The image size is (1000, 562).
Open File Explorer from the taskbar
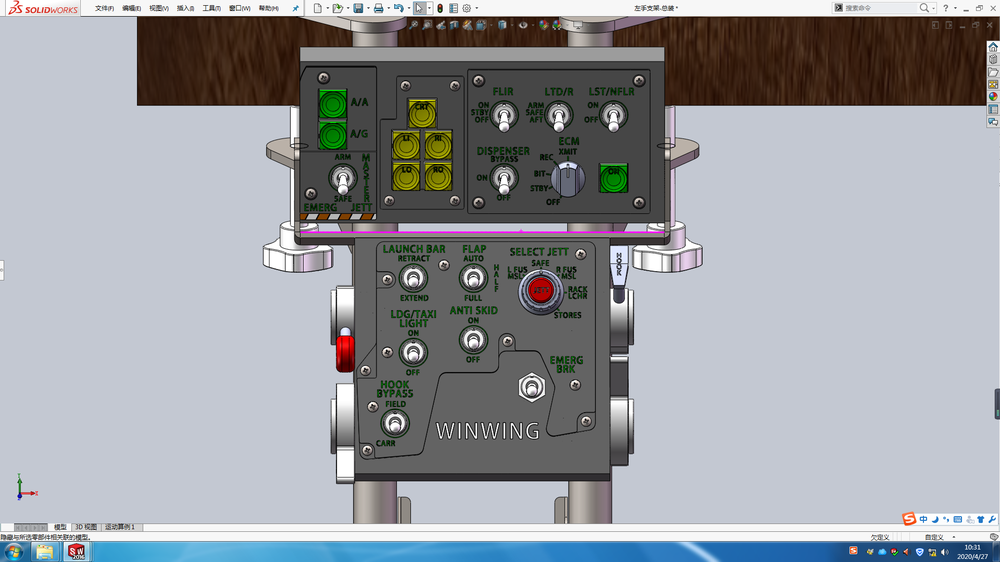(x=45, y=552)
